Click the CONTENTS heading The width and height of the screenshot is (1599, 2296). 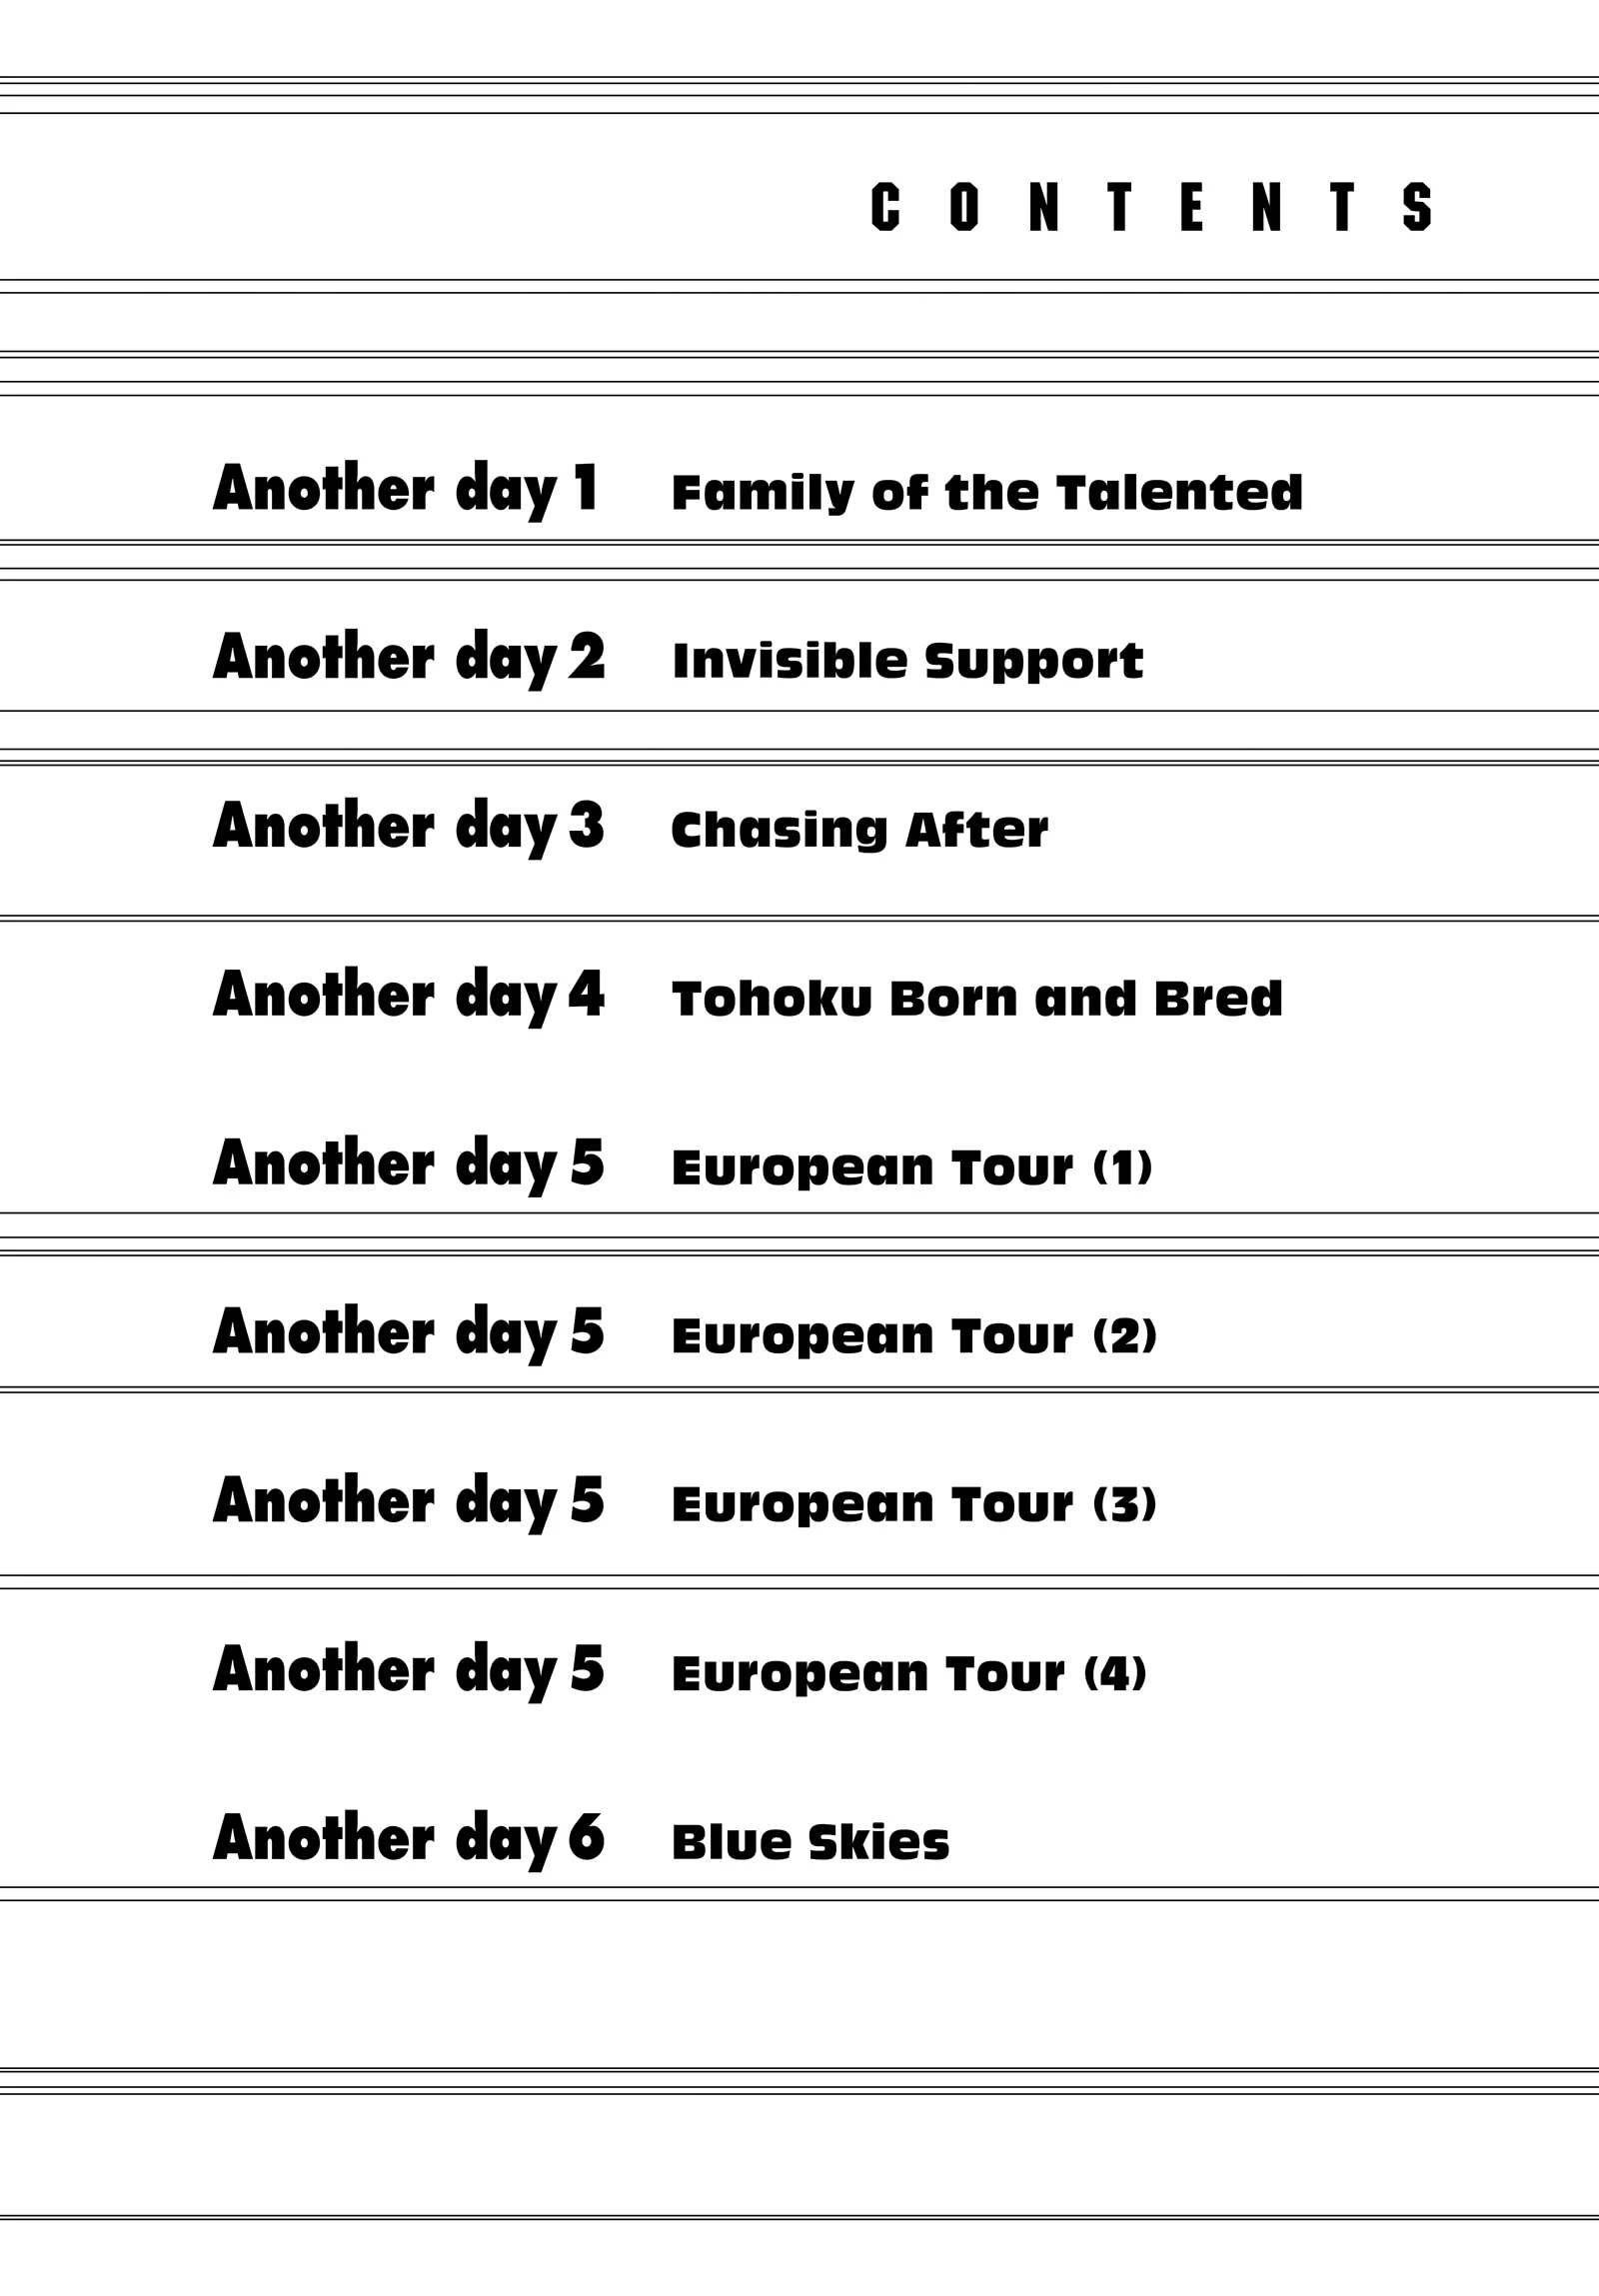click(x=1152, y=207)
